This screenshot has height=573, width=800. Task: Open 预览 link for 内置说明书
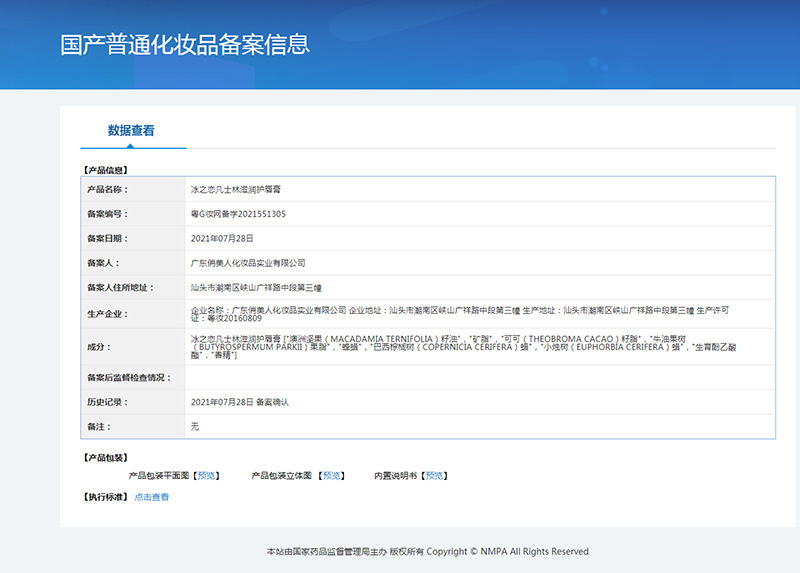[x=434, y=475]
